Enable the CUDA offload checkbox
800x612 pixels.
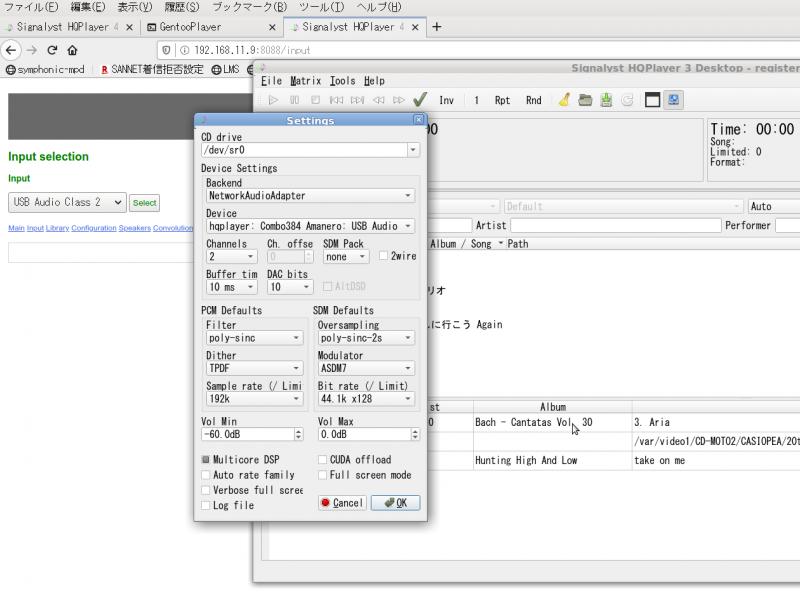click(322, 460)
